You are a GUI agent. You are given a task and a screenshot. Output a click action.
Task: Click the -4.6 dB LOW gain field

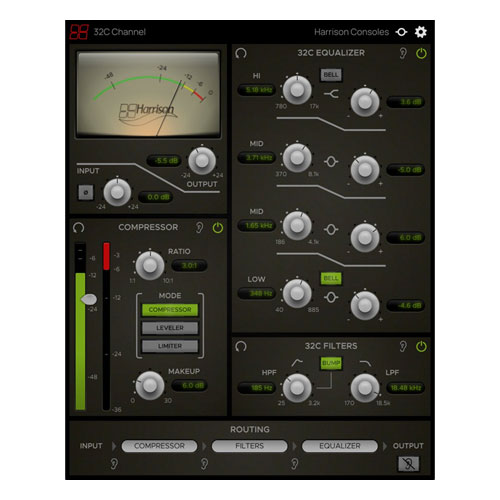click(406, 306)
